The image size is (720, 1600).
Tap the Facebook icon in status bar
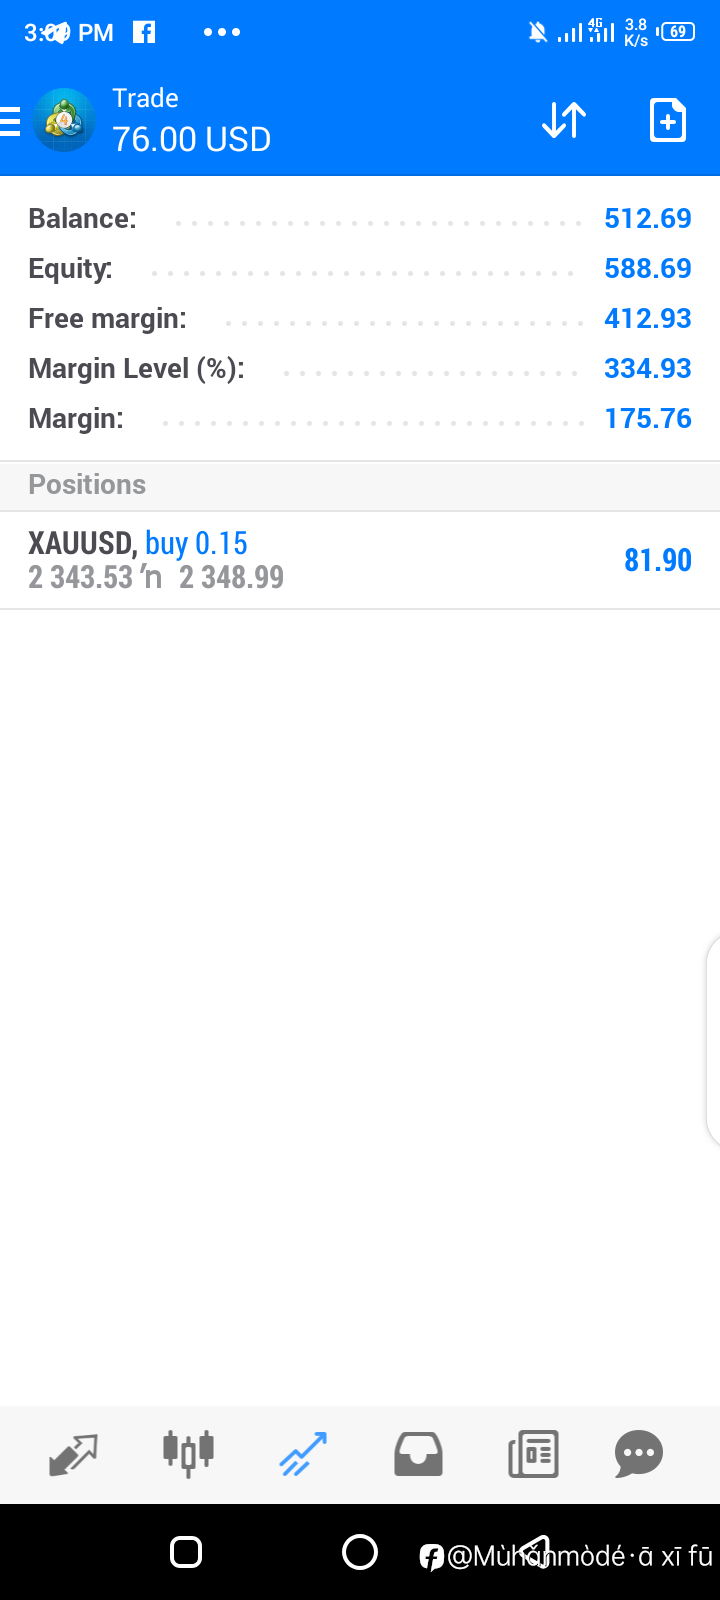click(x=144, y=32)
